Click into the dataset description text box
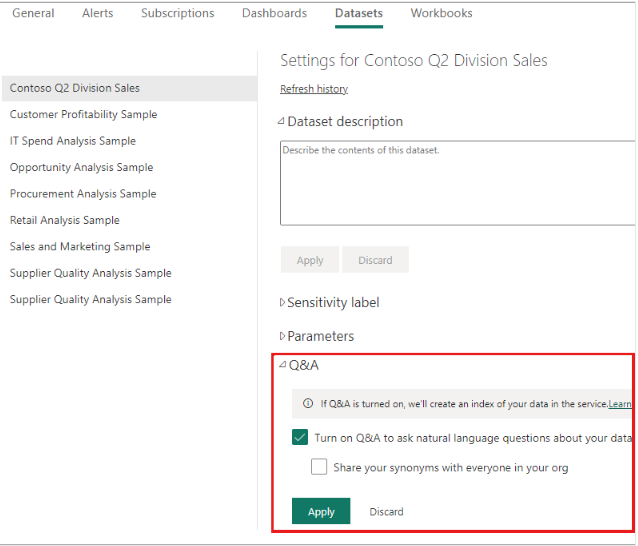This screenshot has height=546, width=638. (x=457, y=183)
